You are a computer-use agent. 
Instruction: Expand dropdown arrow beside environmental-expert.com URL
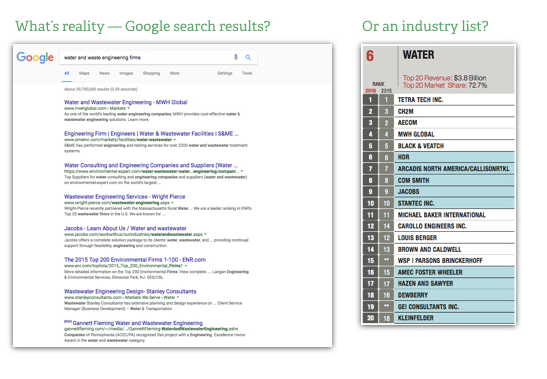[242, 171]
